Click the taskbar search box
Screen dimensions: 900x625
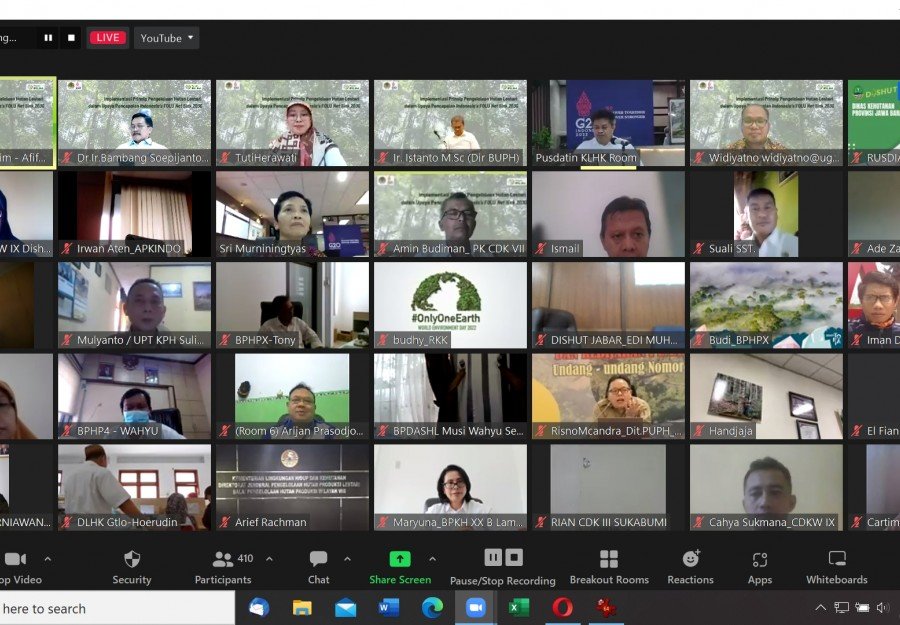(117, 608)
